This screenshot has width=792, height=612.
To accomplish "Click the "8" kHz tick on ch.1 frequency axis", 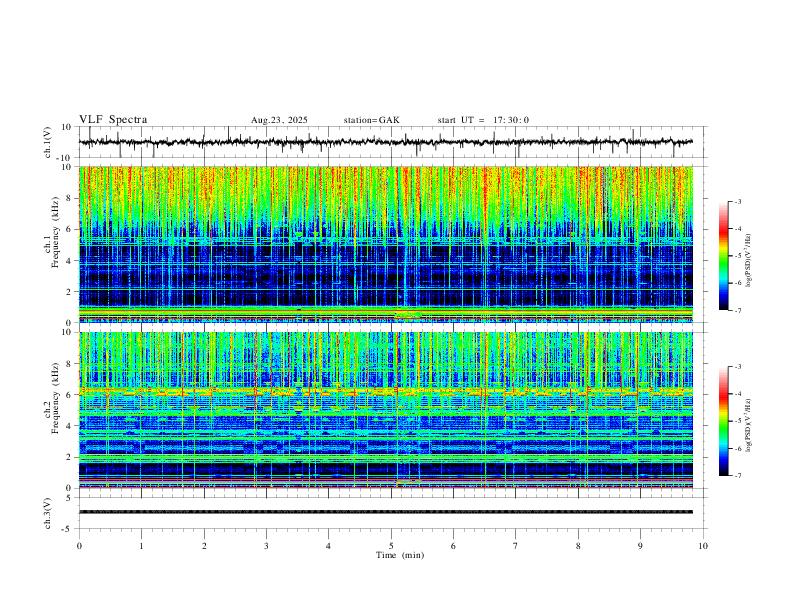I will 70,198.
